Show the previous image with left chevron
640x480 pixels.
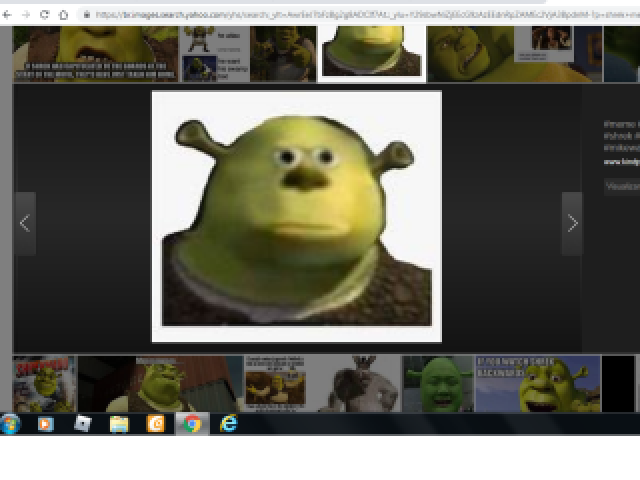coord(25,223)
